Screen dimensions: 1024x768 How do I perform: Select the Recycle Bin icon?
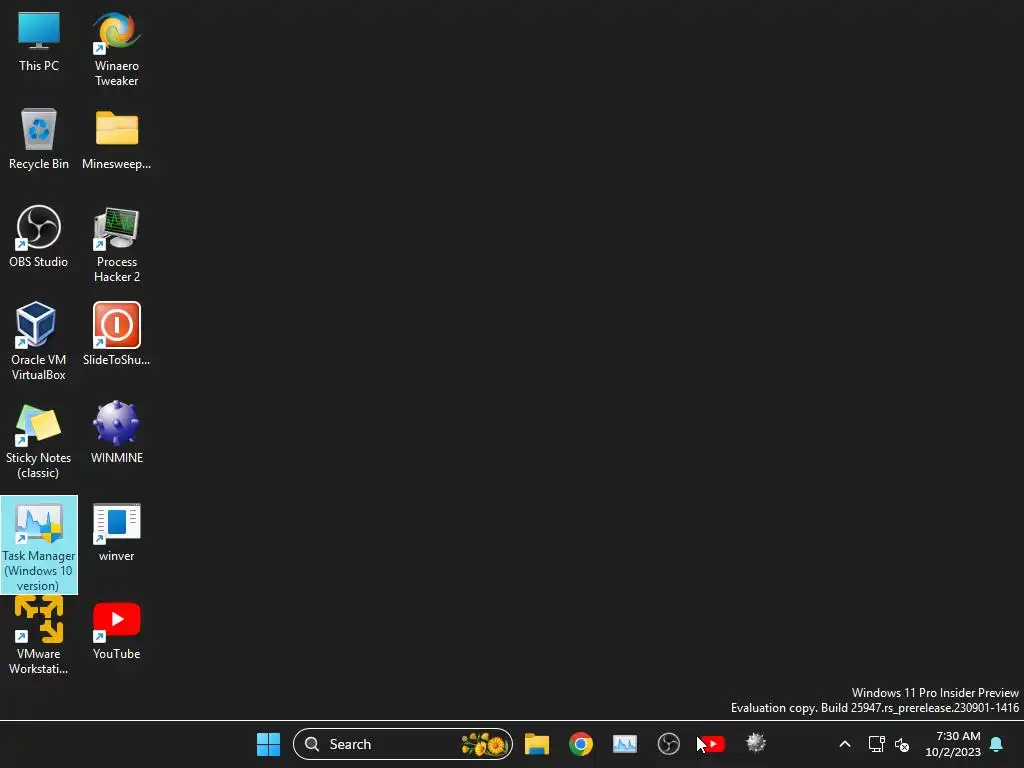point(39,139)
